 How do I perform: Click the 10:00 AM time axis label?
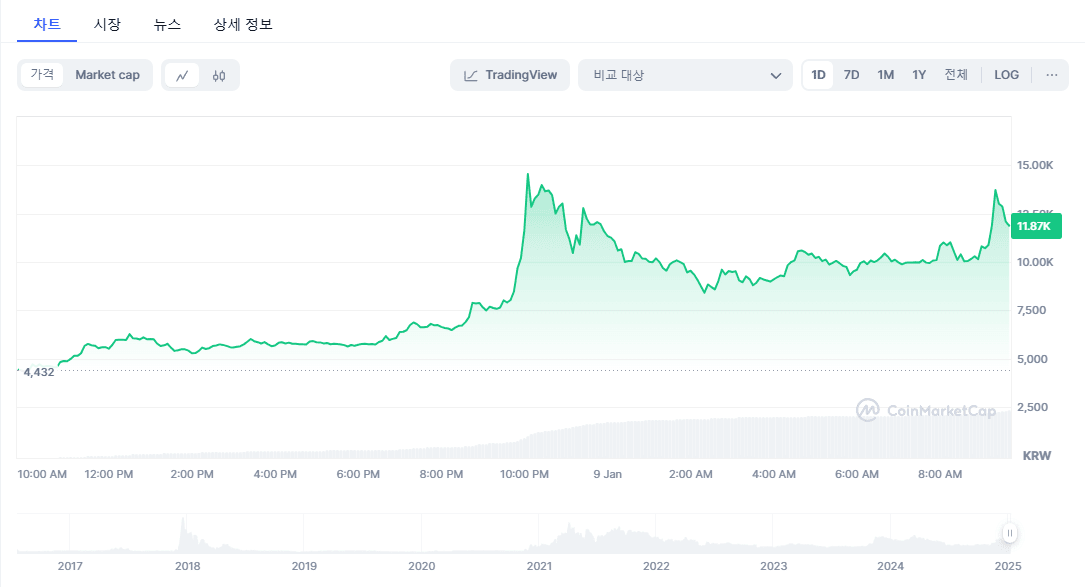(x=42, y=474)
